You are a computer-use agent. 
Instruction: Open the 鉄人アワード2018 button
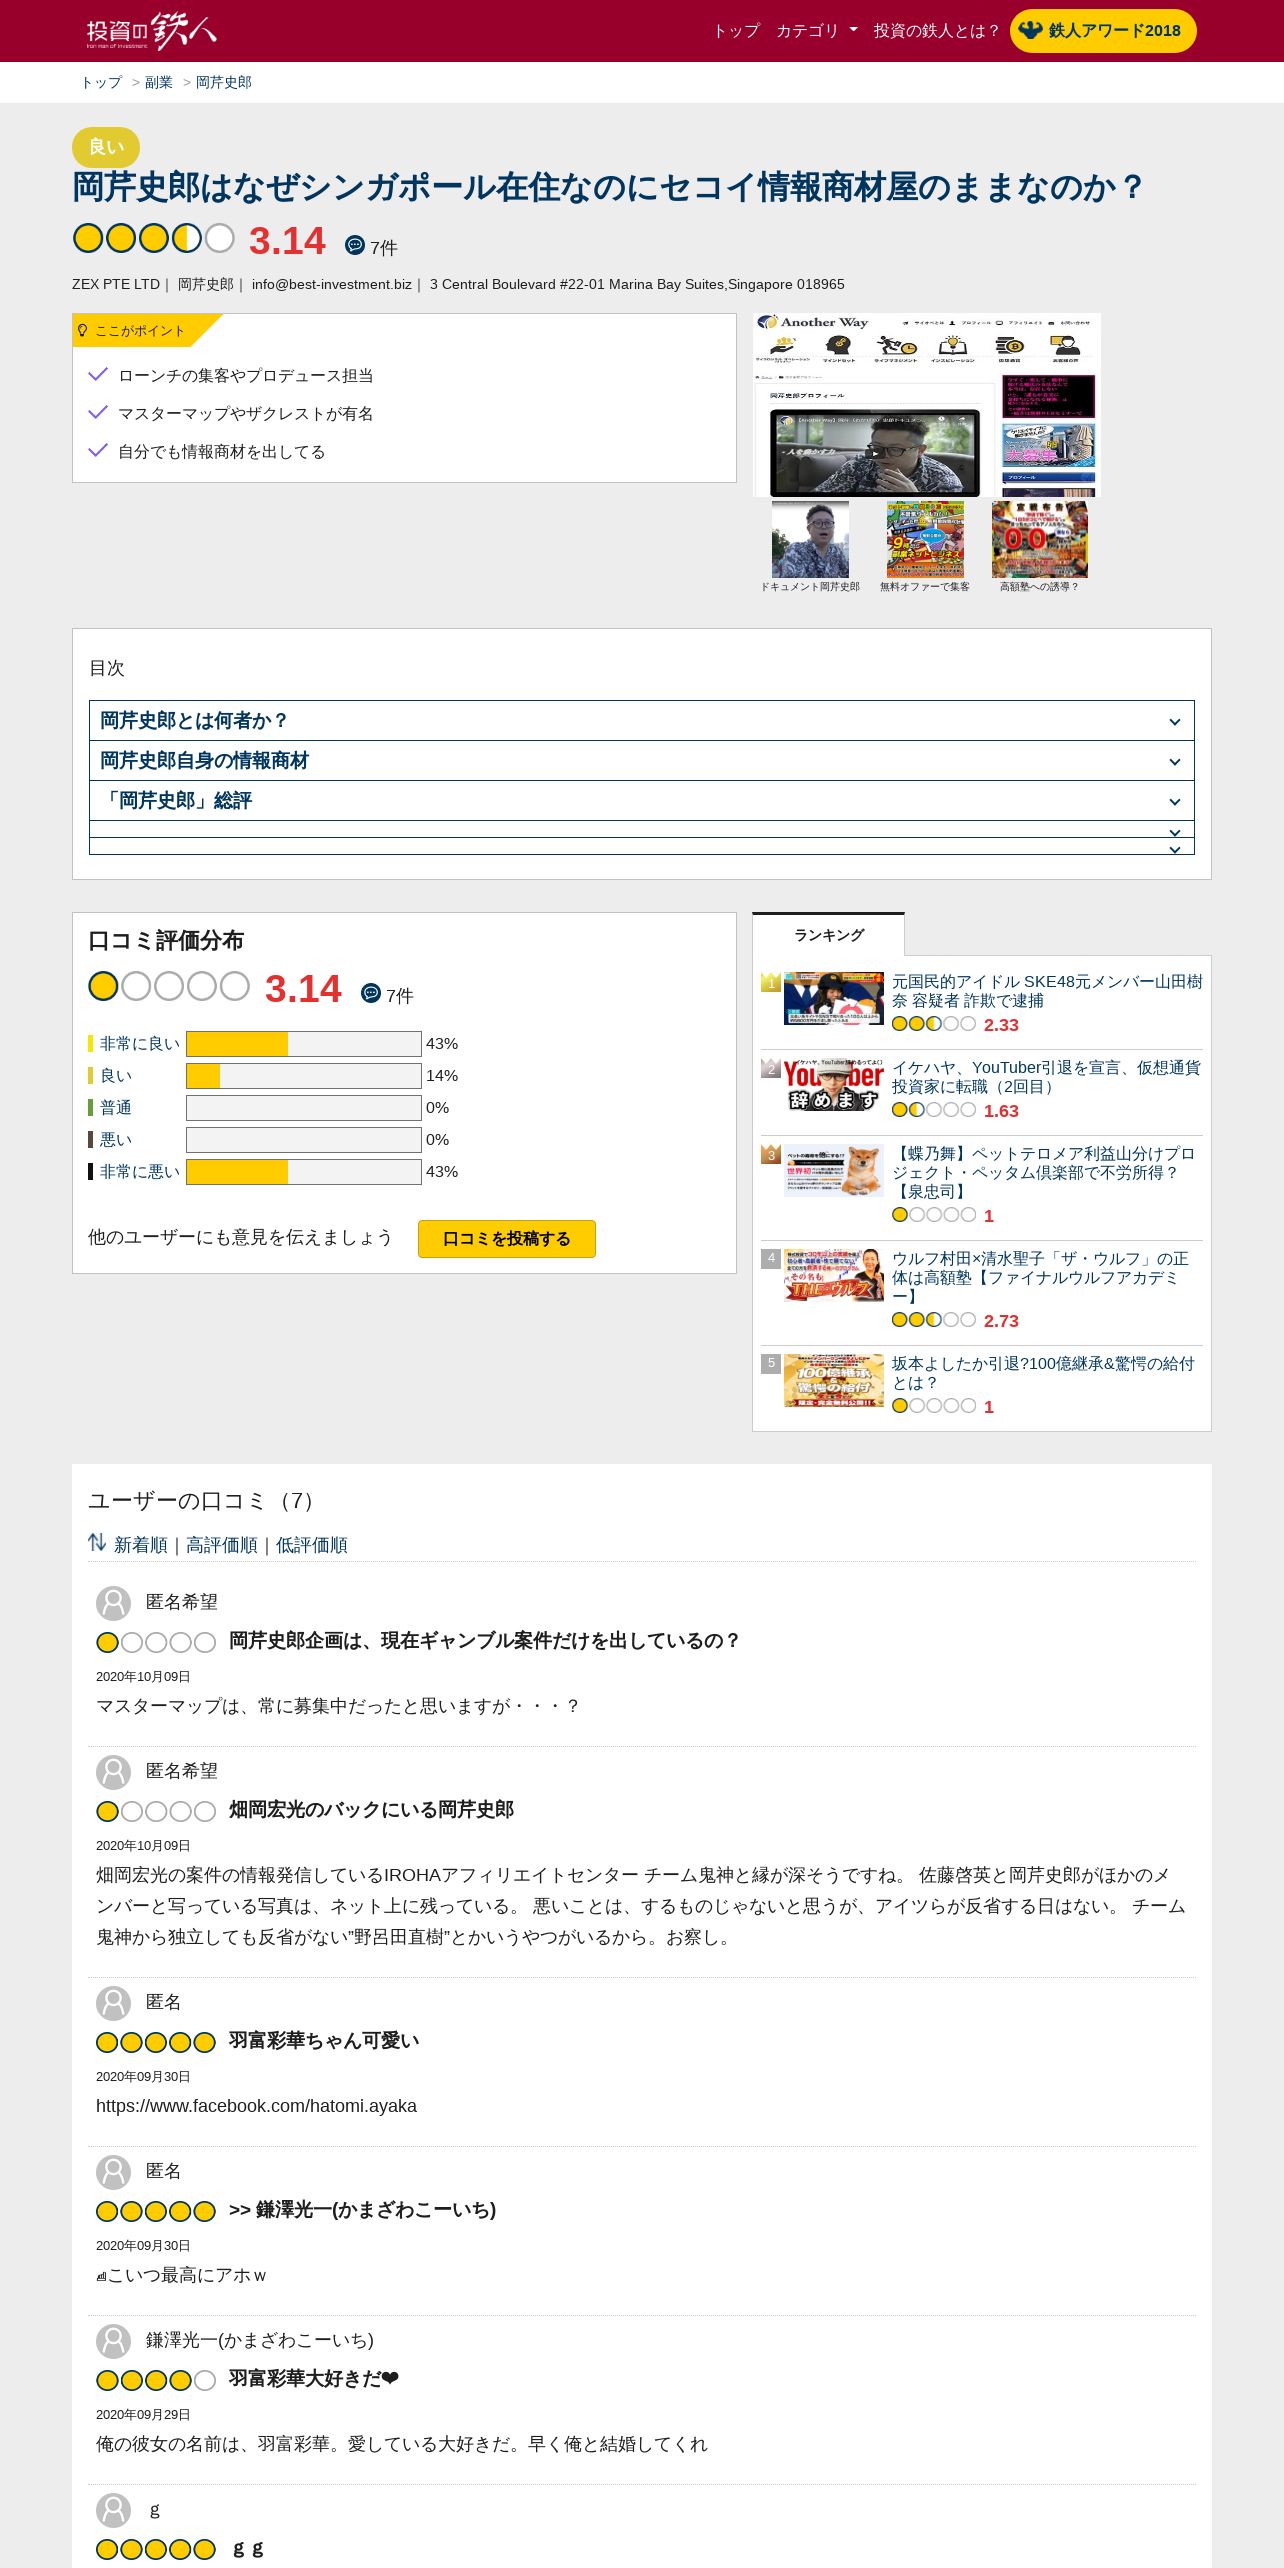coord(1103,31)
